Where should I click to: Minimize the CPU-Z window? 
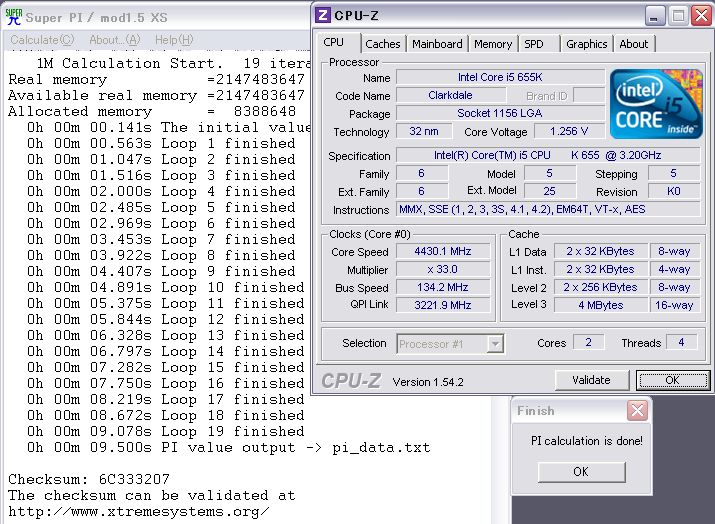655,16
